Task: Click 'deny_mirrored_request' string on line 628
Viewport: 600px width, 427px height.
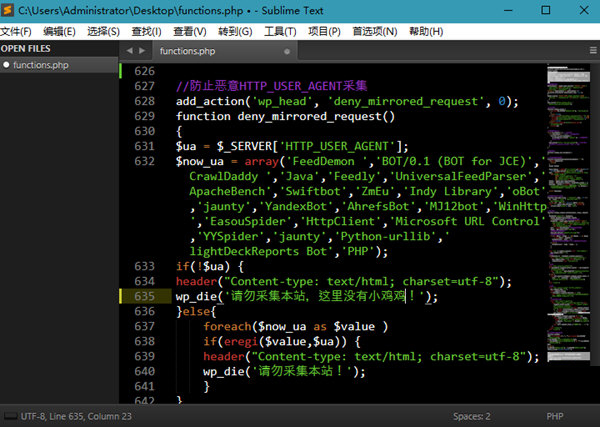Action: pos(406,101)
